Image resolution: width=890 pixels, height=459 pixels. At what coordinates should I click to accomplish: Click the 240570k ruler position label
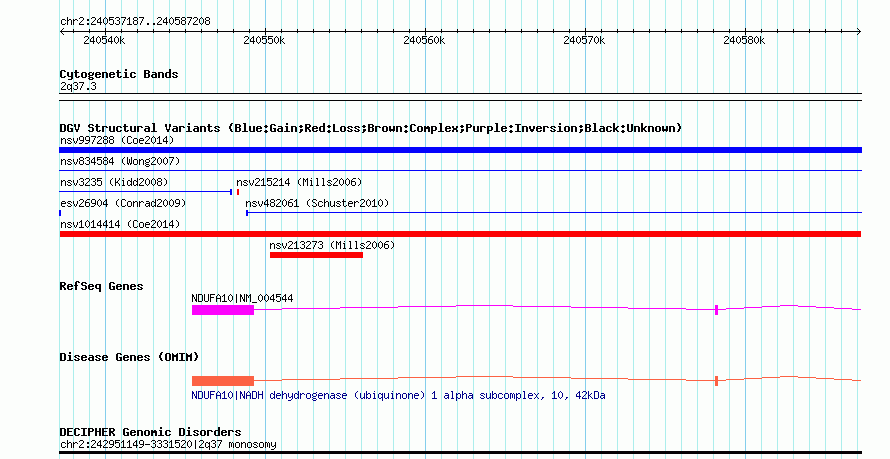(x=585, y=40)
